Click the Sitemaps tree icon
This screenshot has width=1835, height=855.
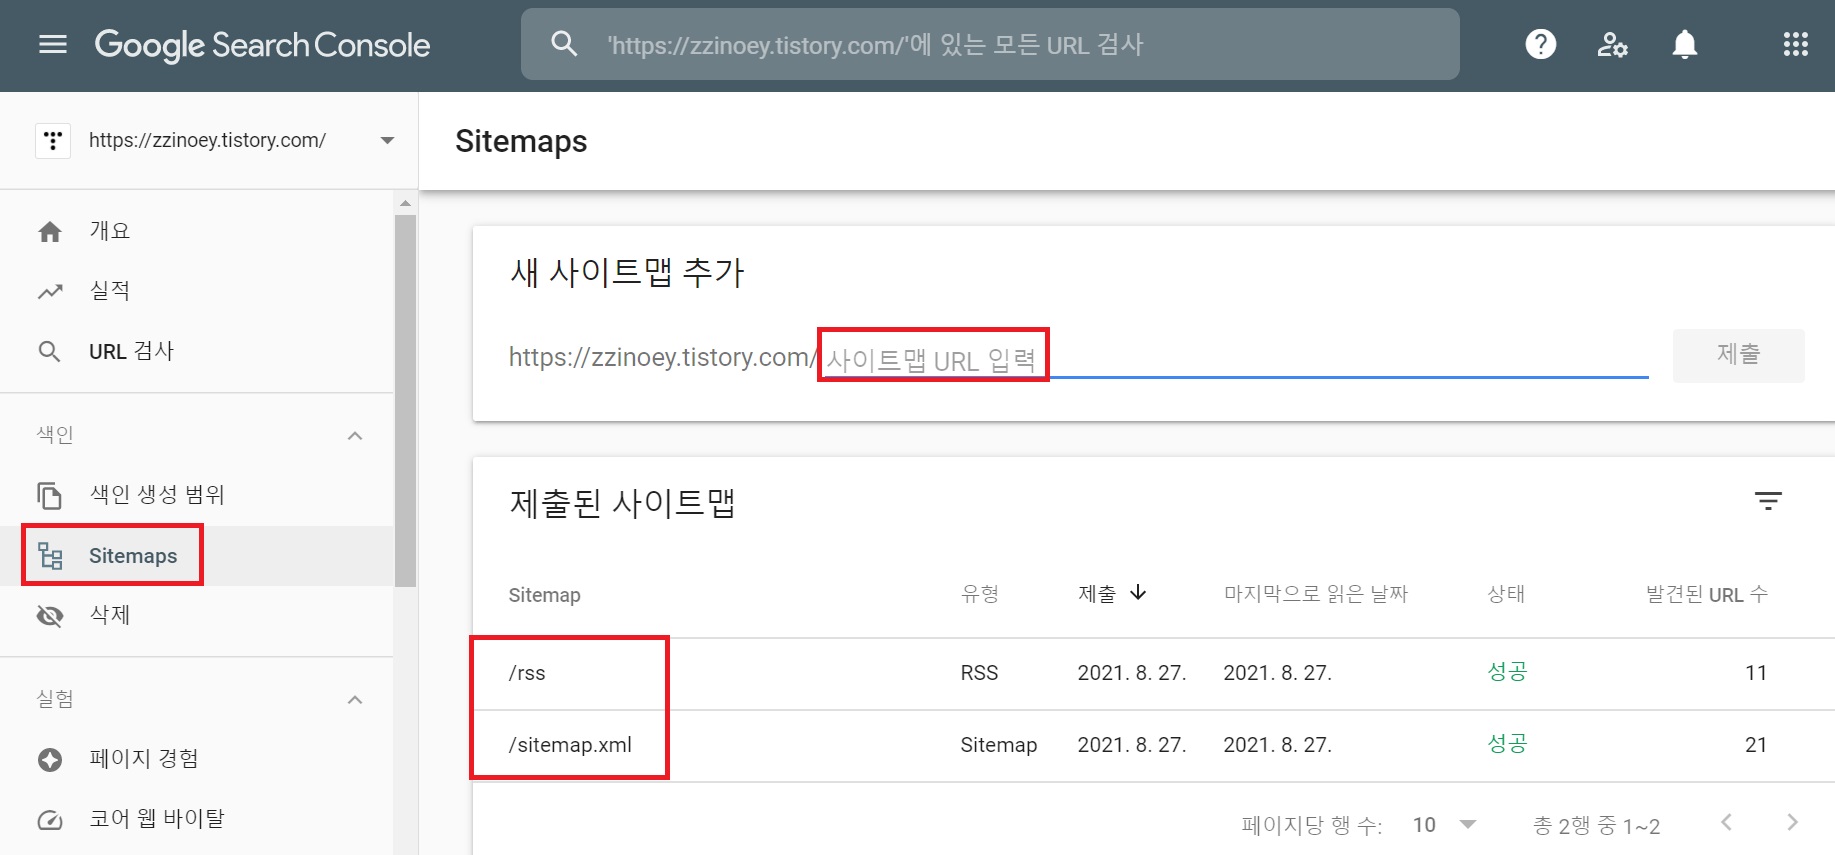[x=50, y=556]
